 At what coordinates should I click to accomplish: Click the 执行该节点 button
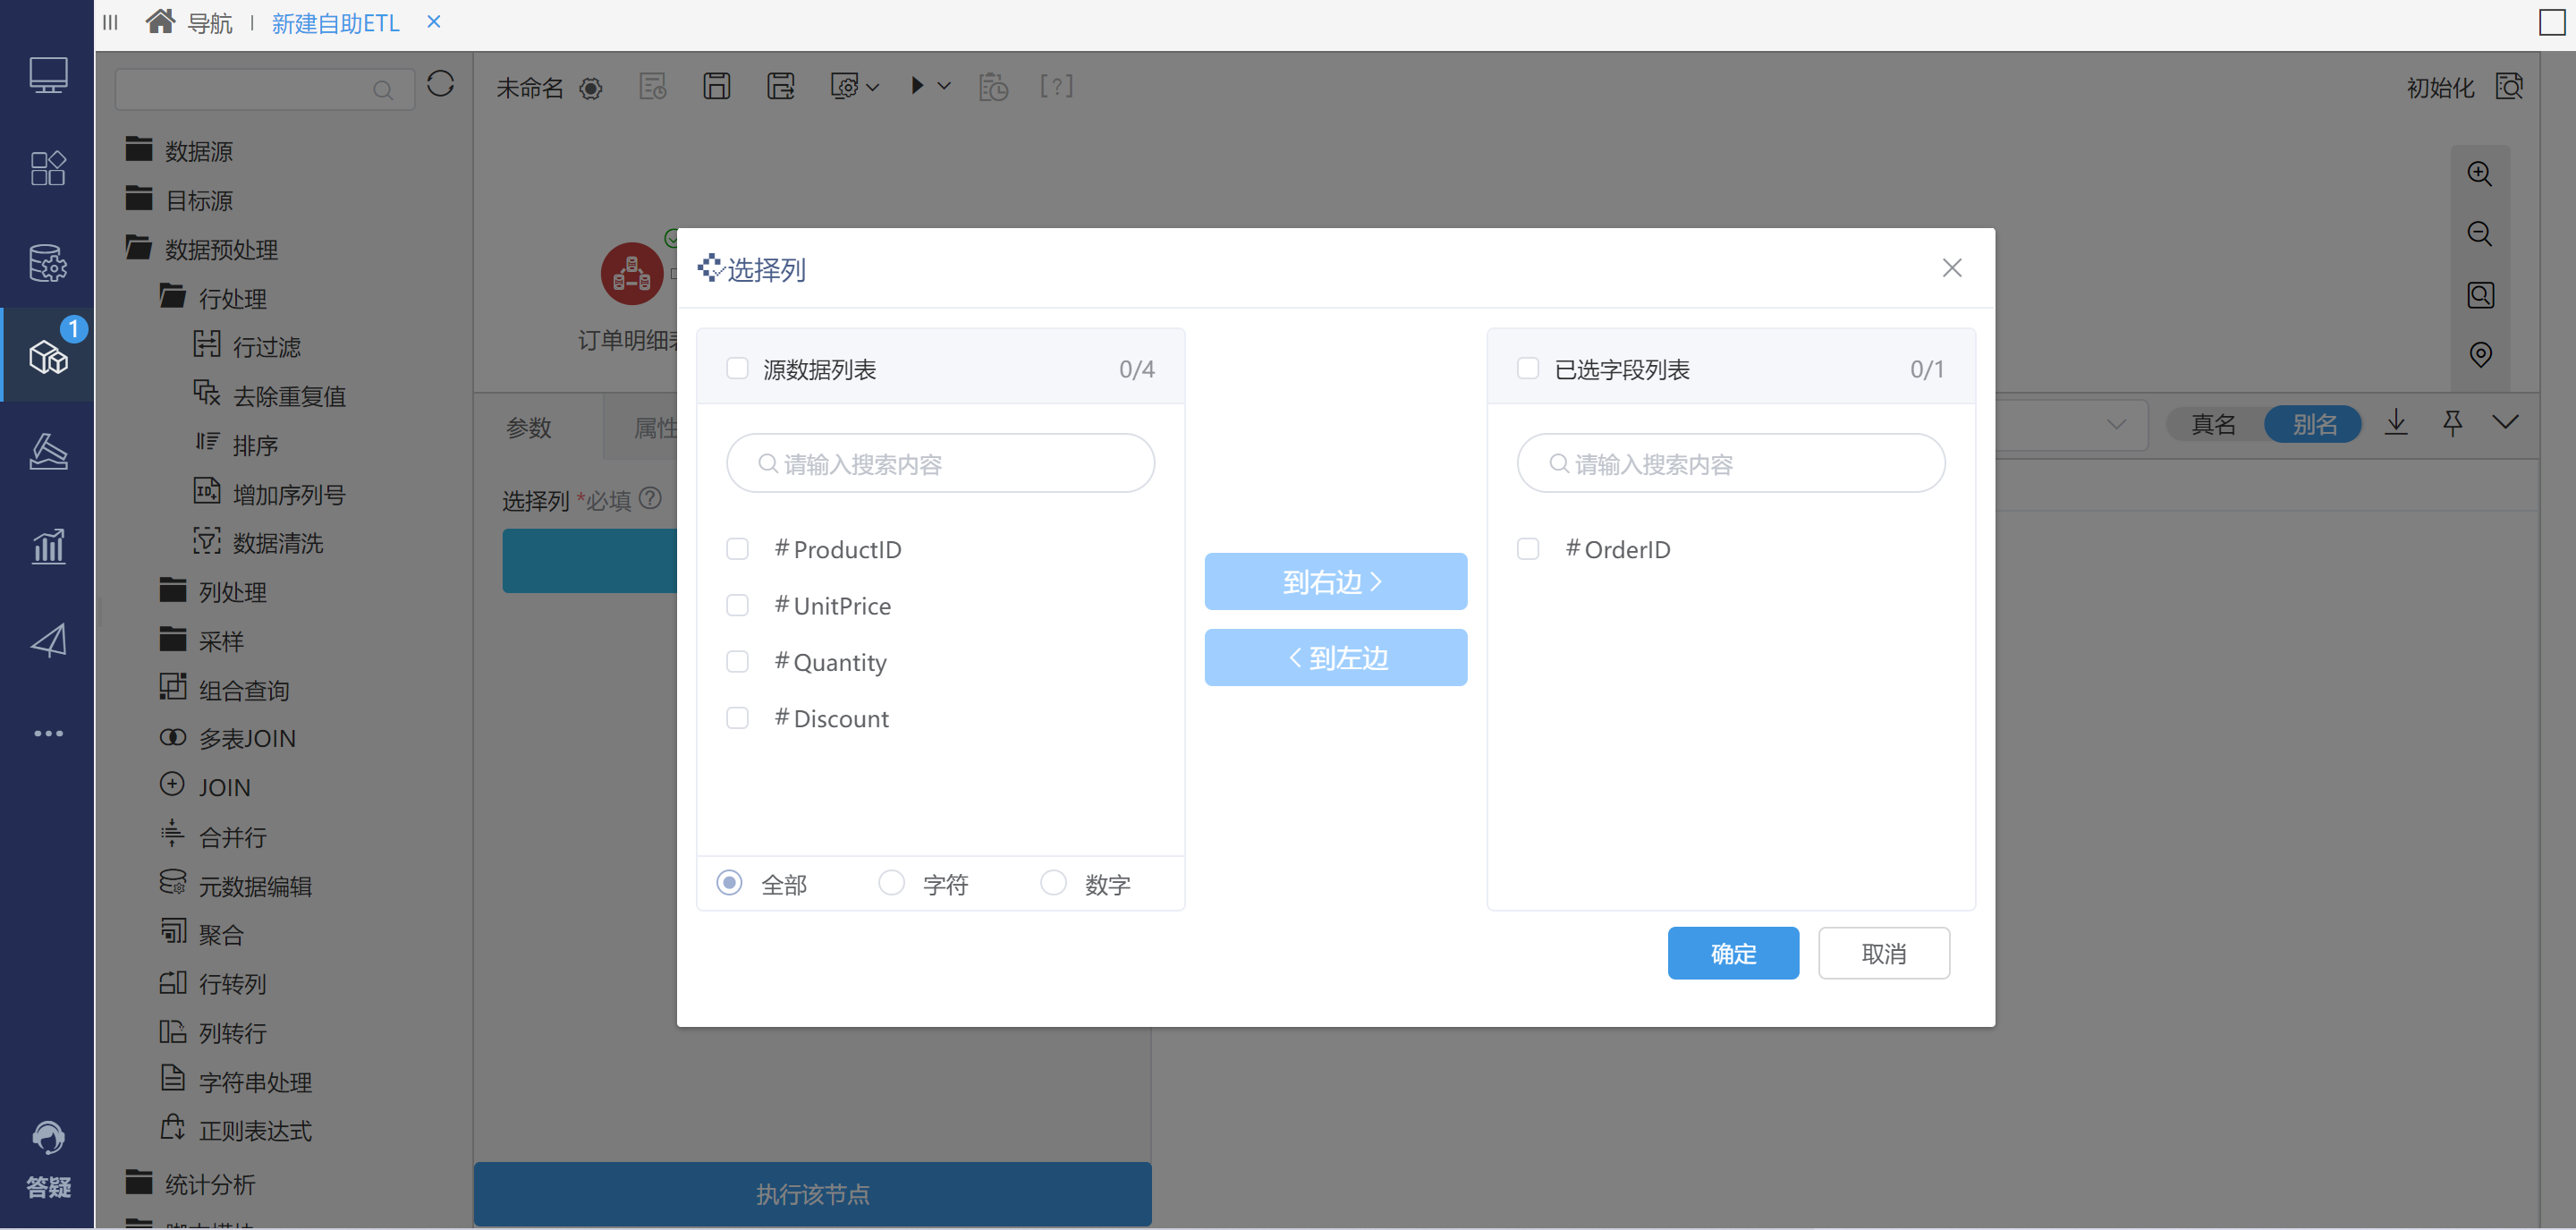[x=812, y=1193]
